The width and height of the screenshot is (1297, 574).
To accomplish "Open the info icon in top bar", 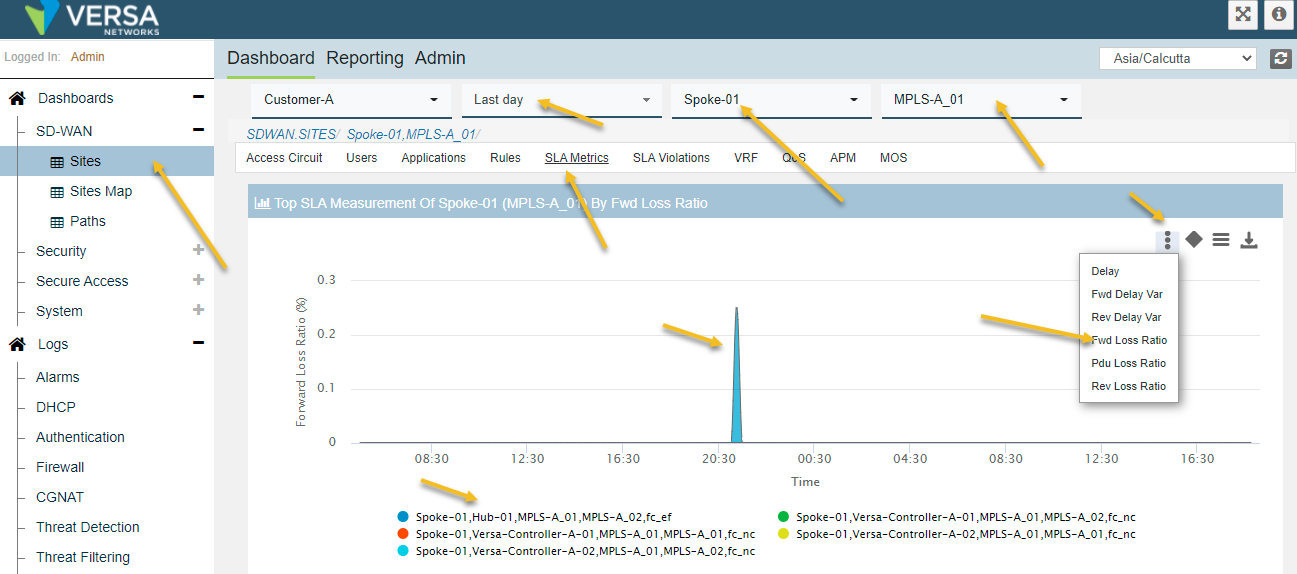I will click(1279, 14).
